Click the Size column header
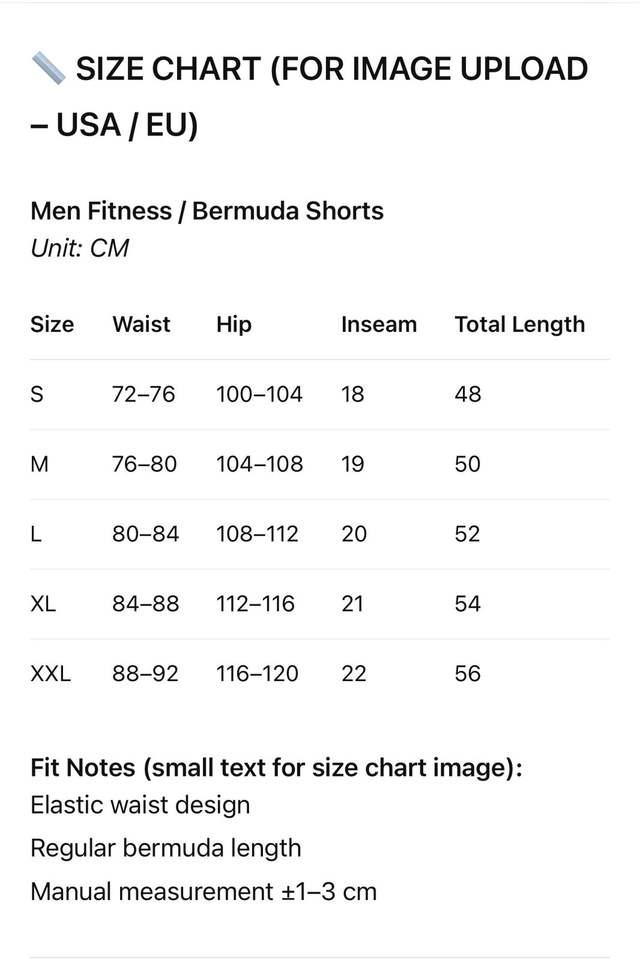 (x=52, y=324)
